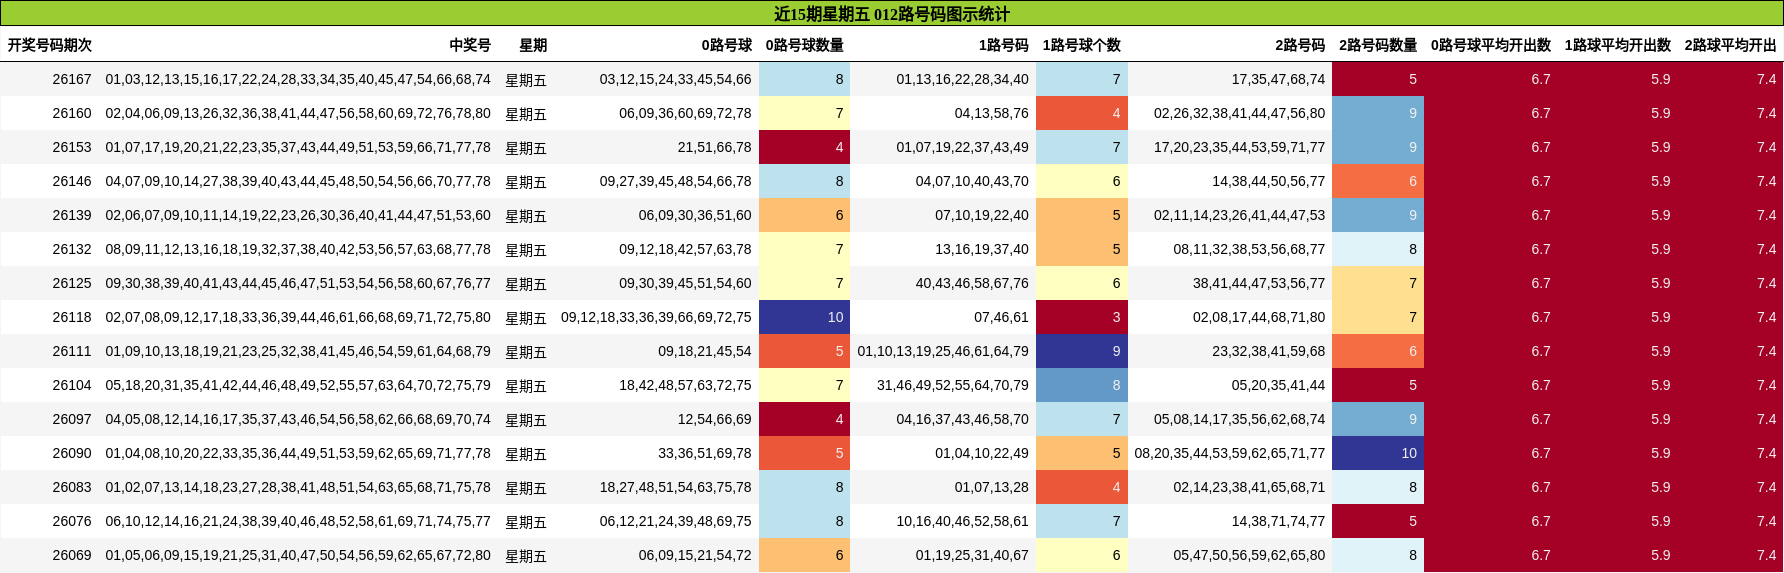Select draw number 26090
This screenshot has width=1784, height=573.
[72, 453]
